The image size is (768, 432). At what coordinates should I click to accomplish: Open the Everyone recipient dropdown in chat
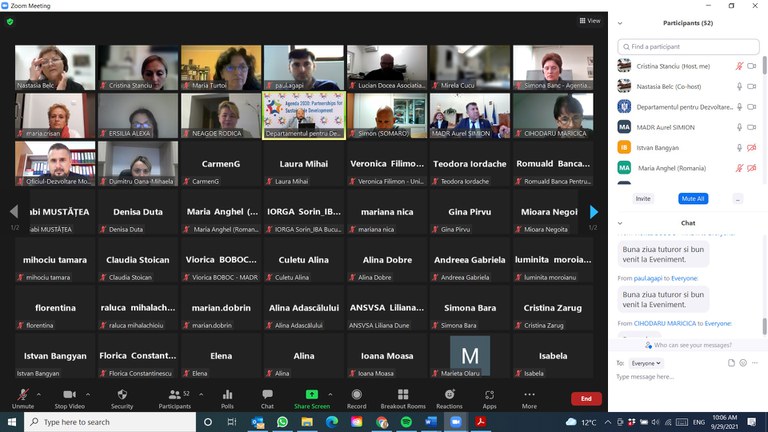click(646, 363)
